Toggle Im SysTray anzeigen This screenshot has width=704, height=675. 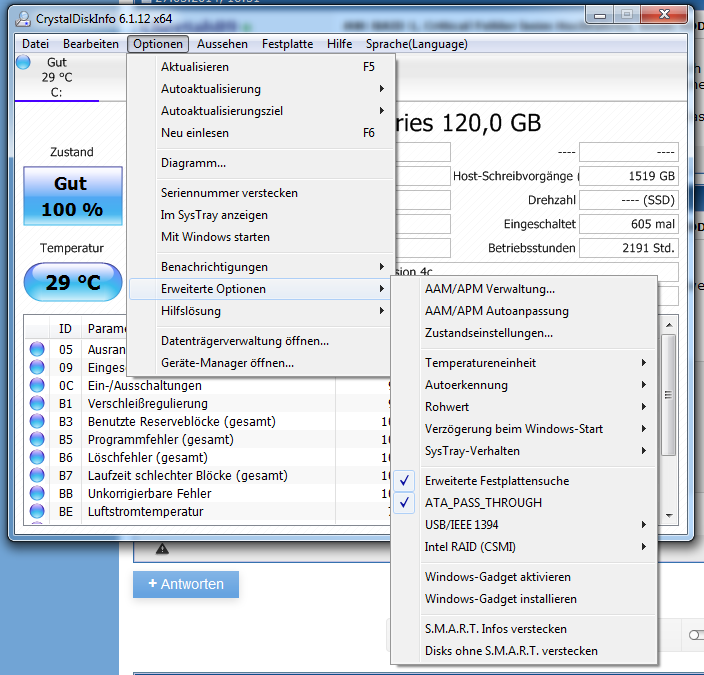click(x=260, y=215)
